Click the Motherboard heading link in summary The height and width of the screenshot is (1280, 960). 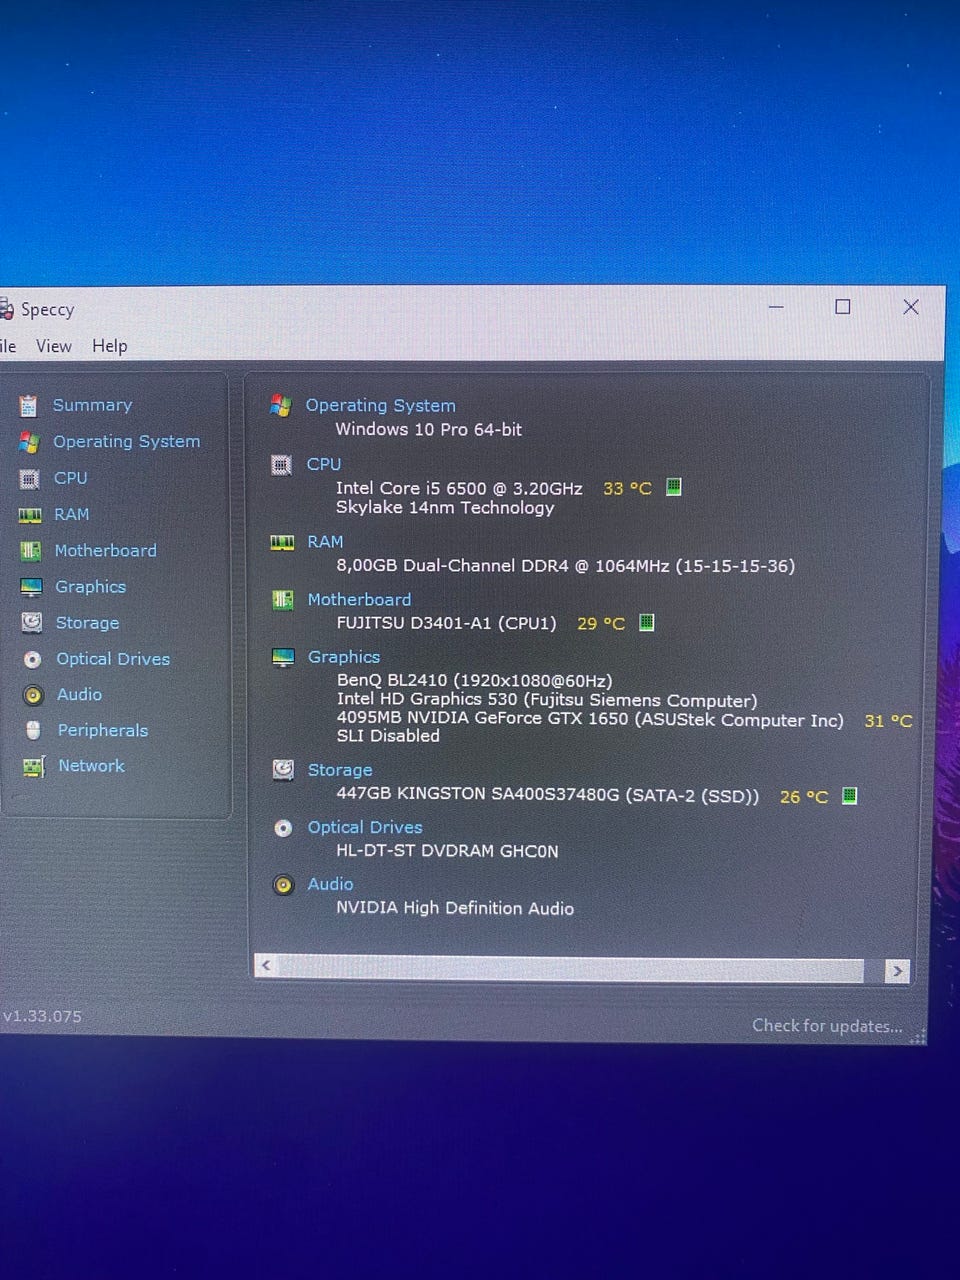(359, 599)
